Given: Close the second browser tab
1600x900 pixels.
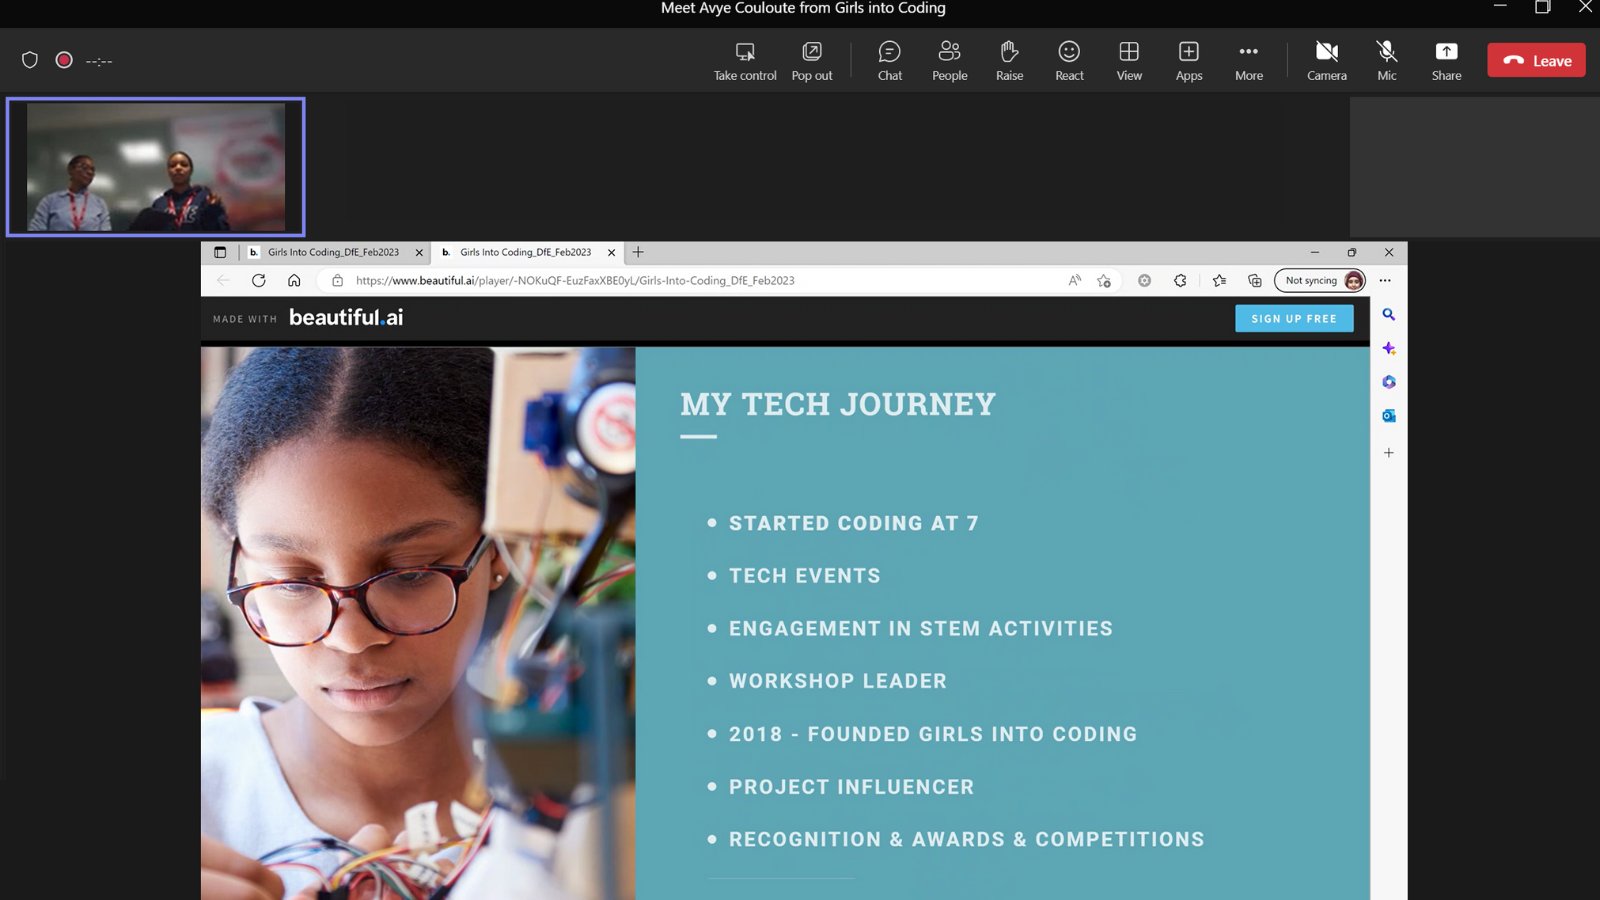Looking at the screenshot, I should coord(611,253).
